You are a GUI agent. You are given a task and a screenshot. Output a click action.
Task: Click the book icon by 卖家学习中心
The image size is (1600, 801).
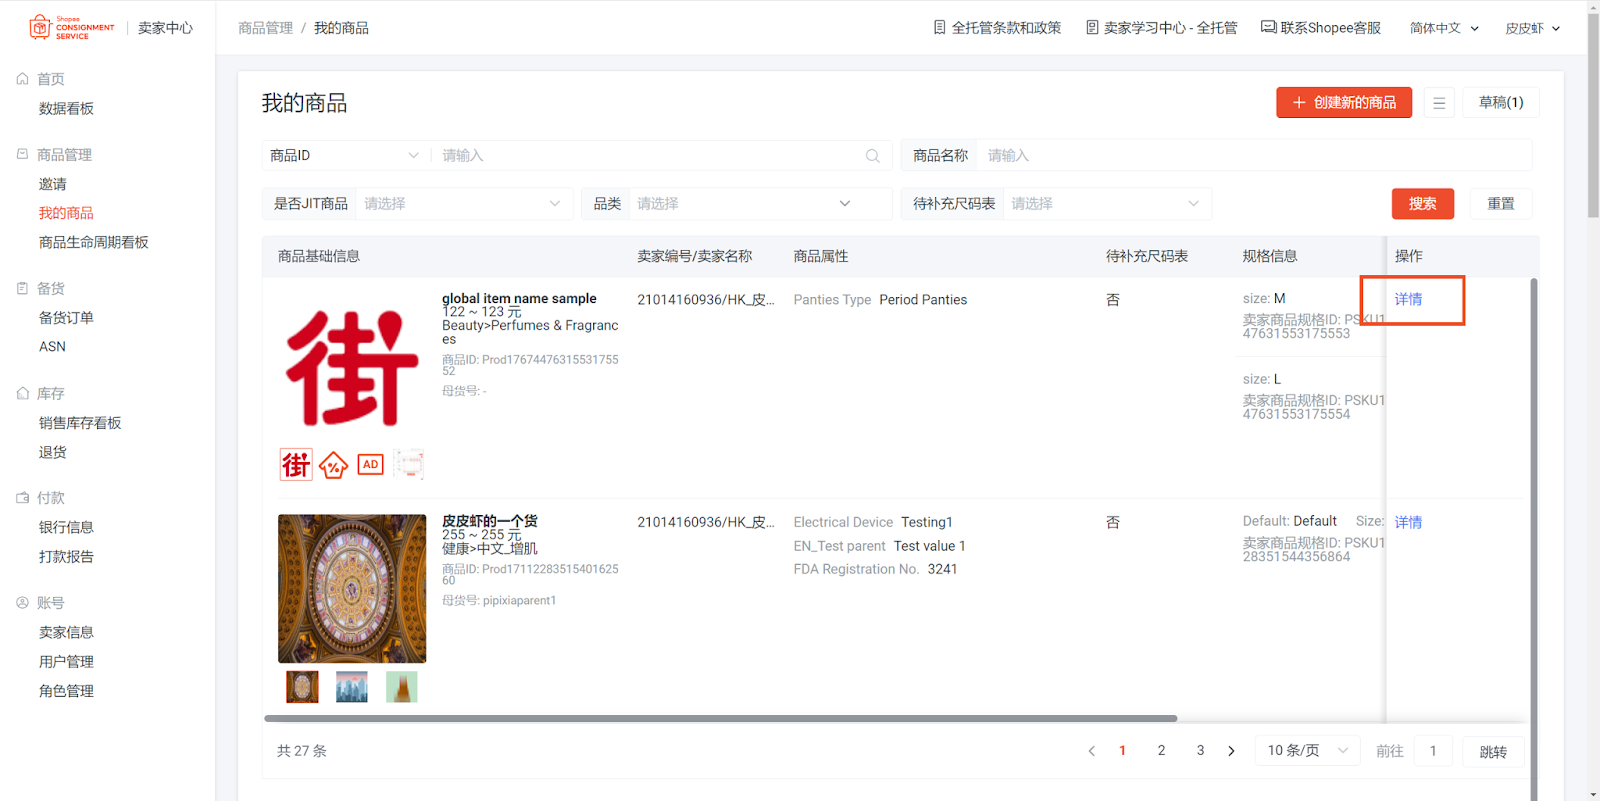click(x=1092, y=27)
